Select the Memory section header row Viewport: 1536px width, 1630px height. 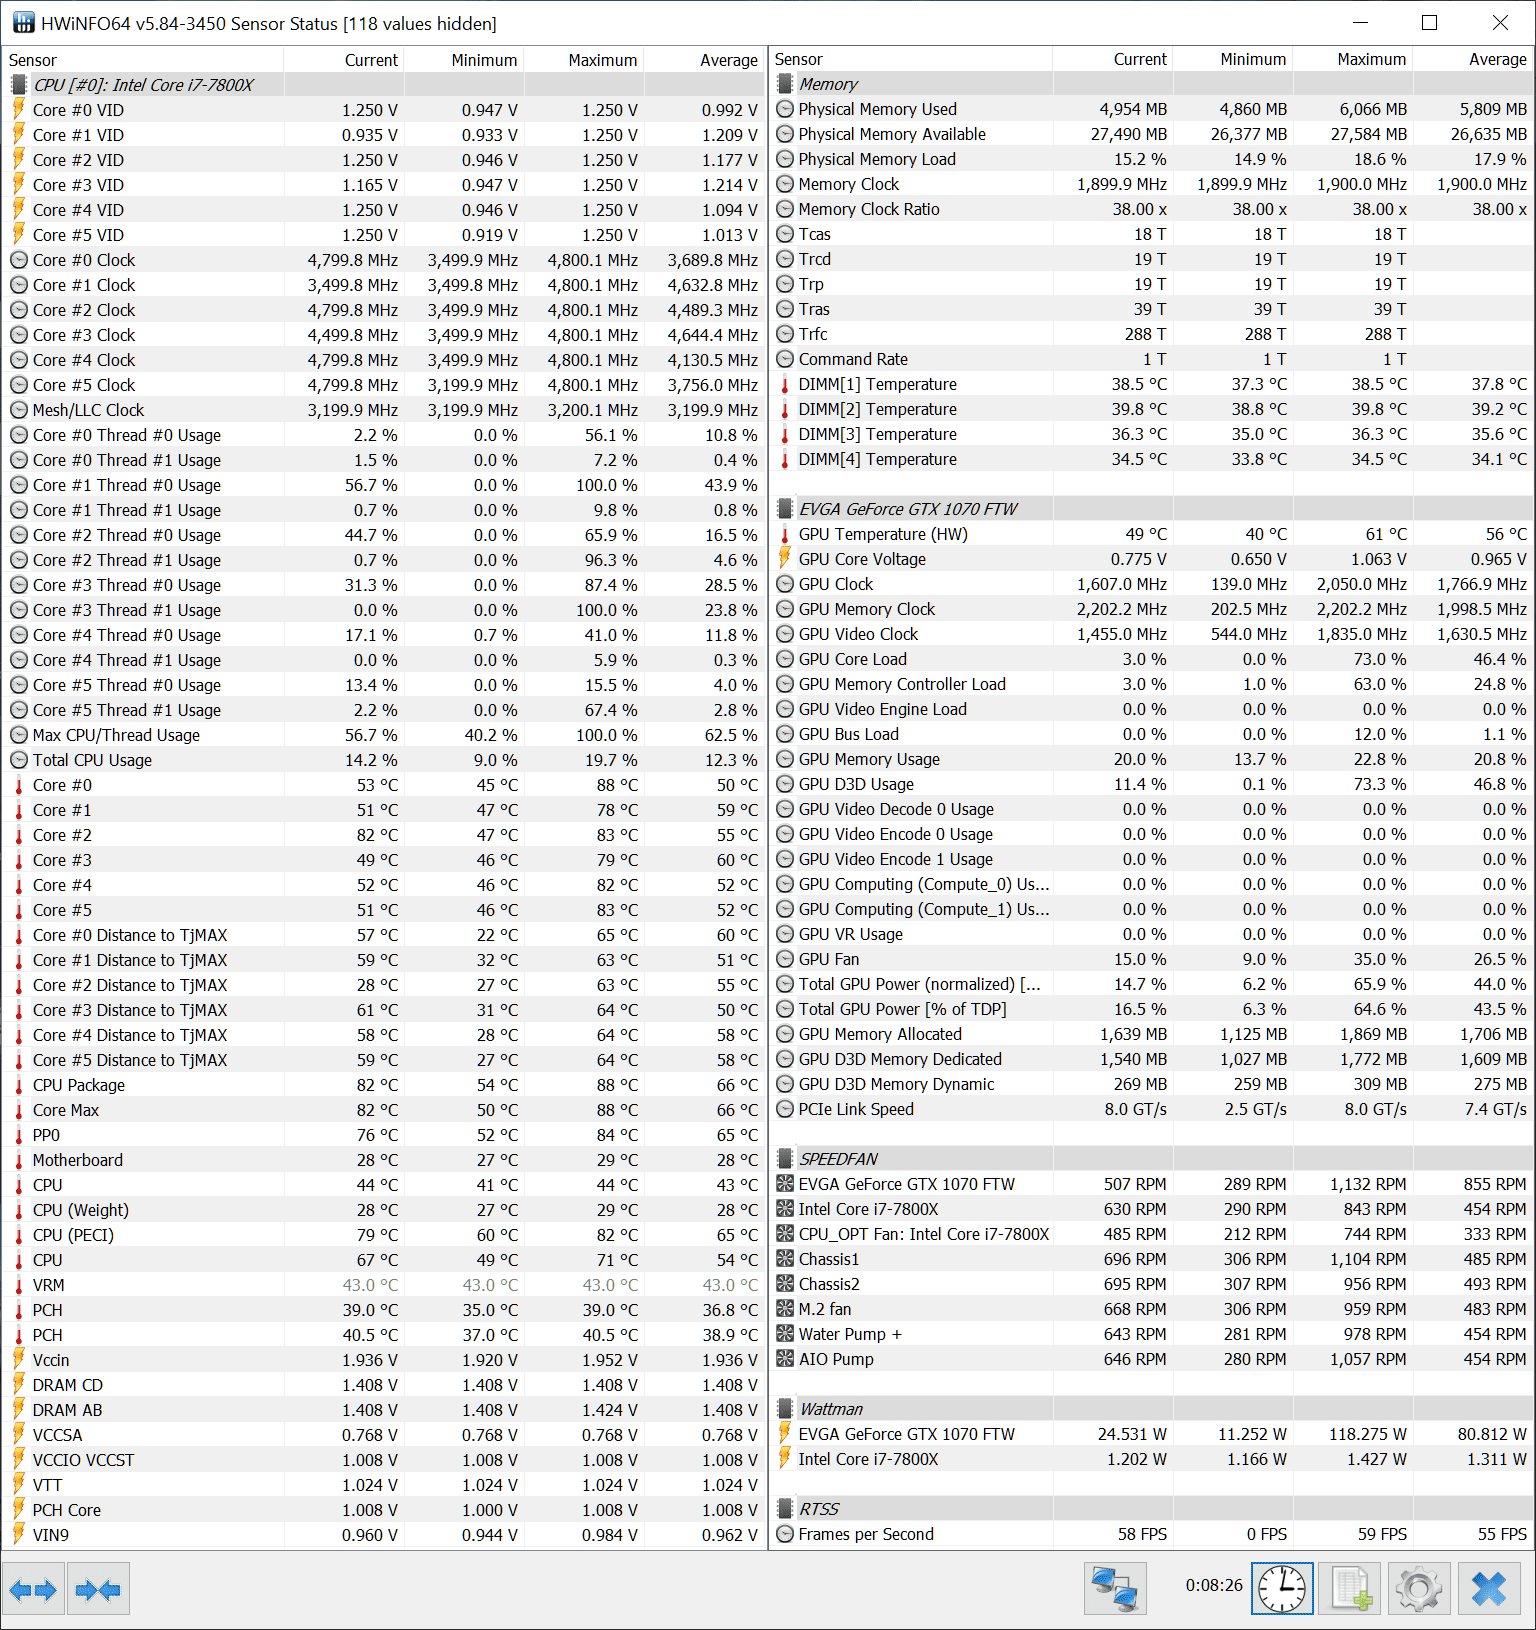point(1151,84)
